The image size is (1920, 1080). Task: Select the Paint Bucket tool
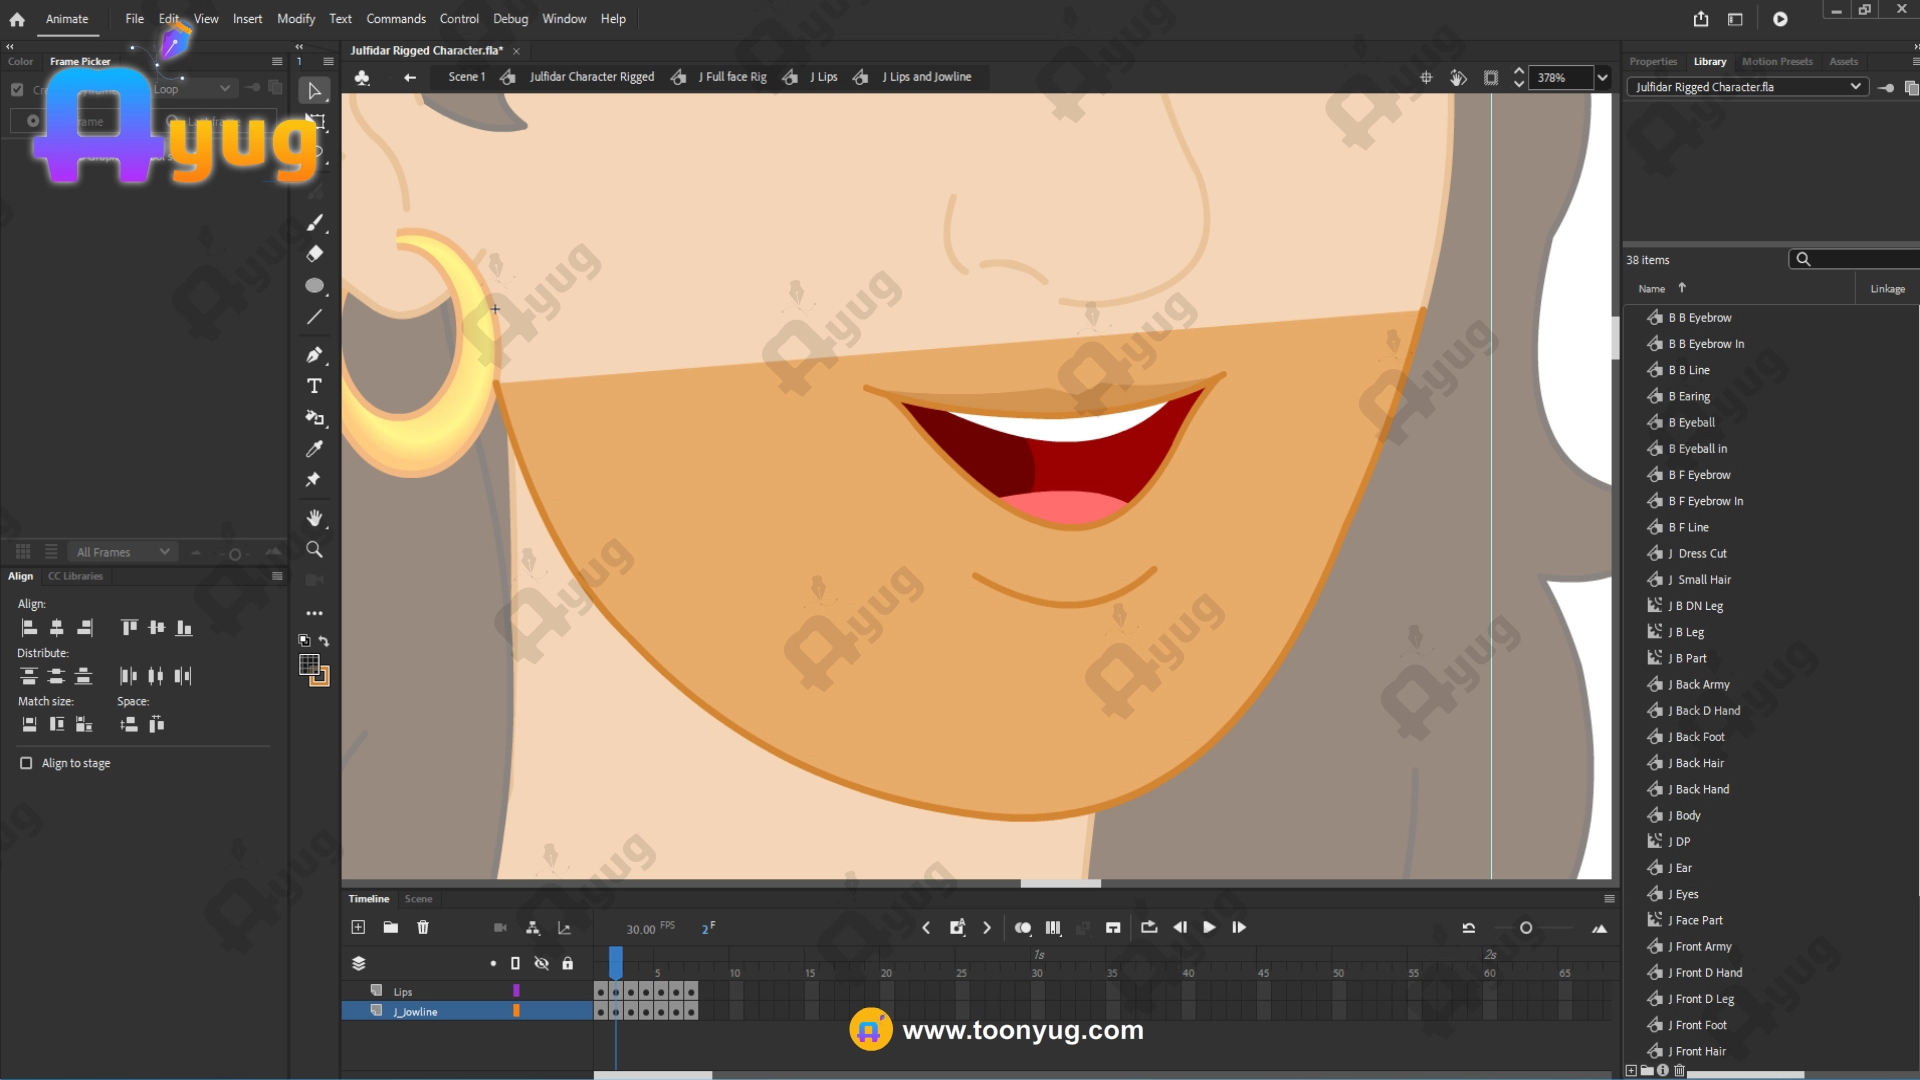314,418
